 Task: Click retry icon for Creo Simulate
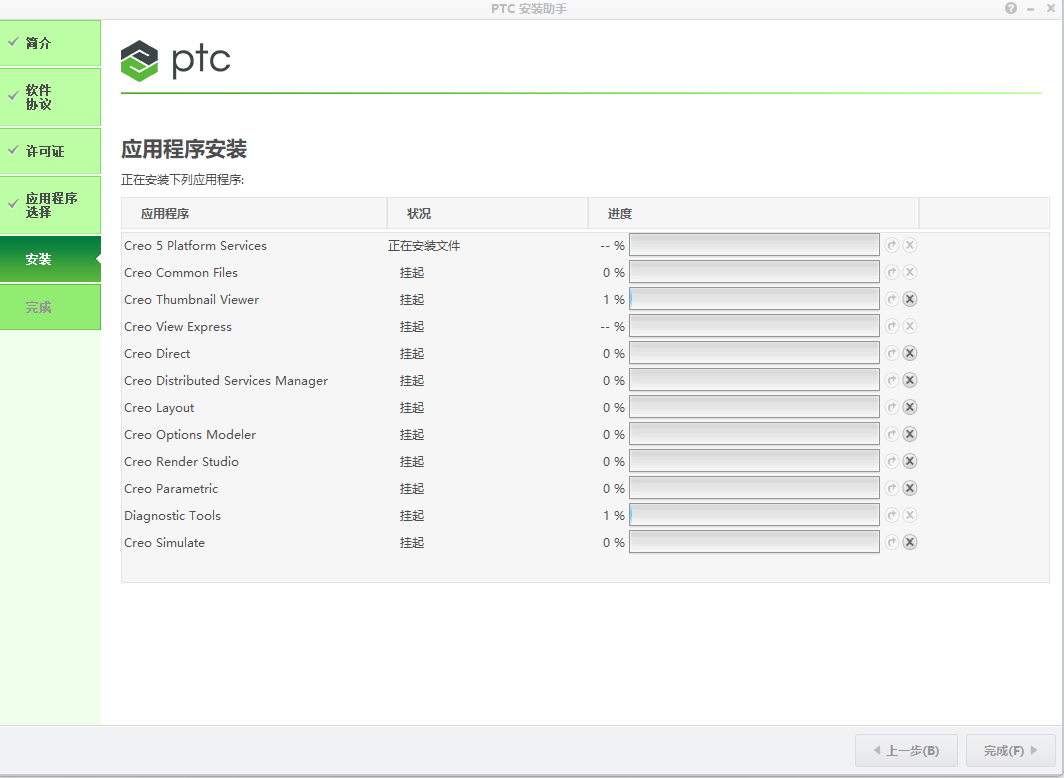point(892,542)
